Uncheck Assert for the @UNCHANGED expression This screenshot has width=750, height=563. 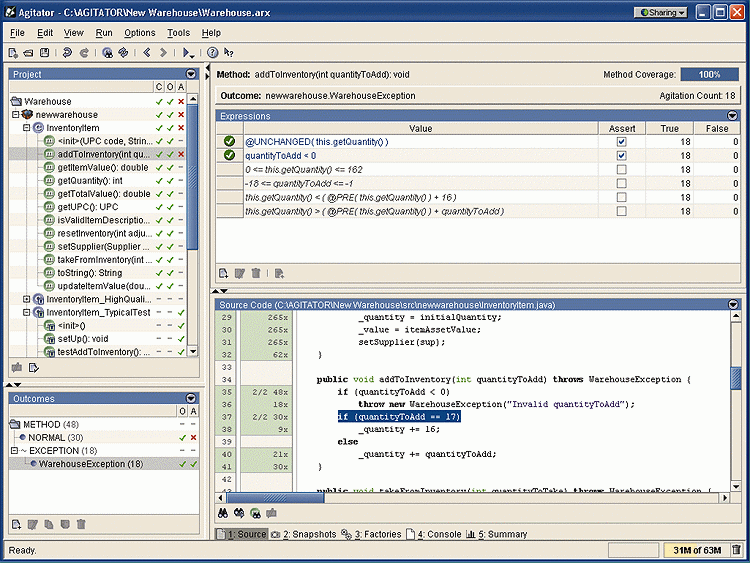621,142
